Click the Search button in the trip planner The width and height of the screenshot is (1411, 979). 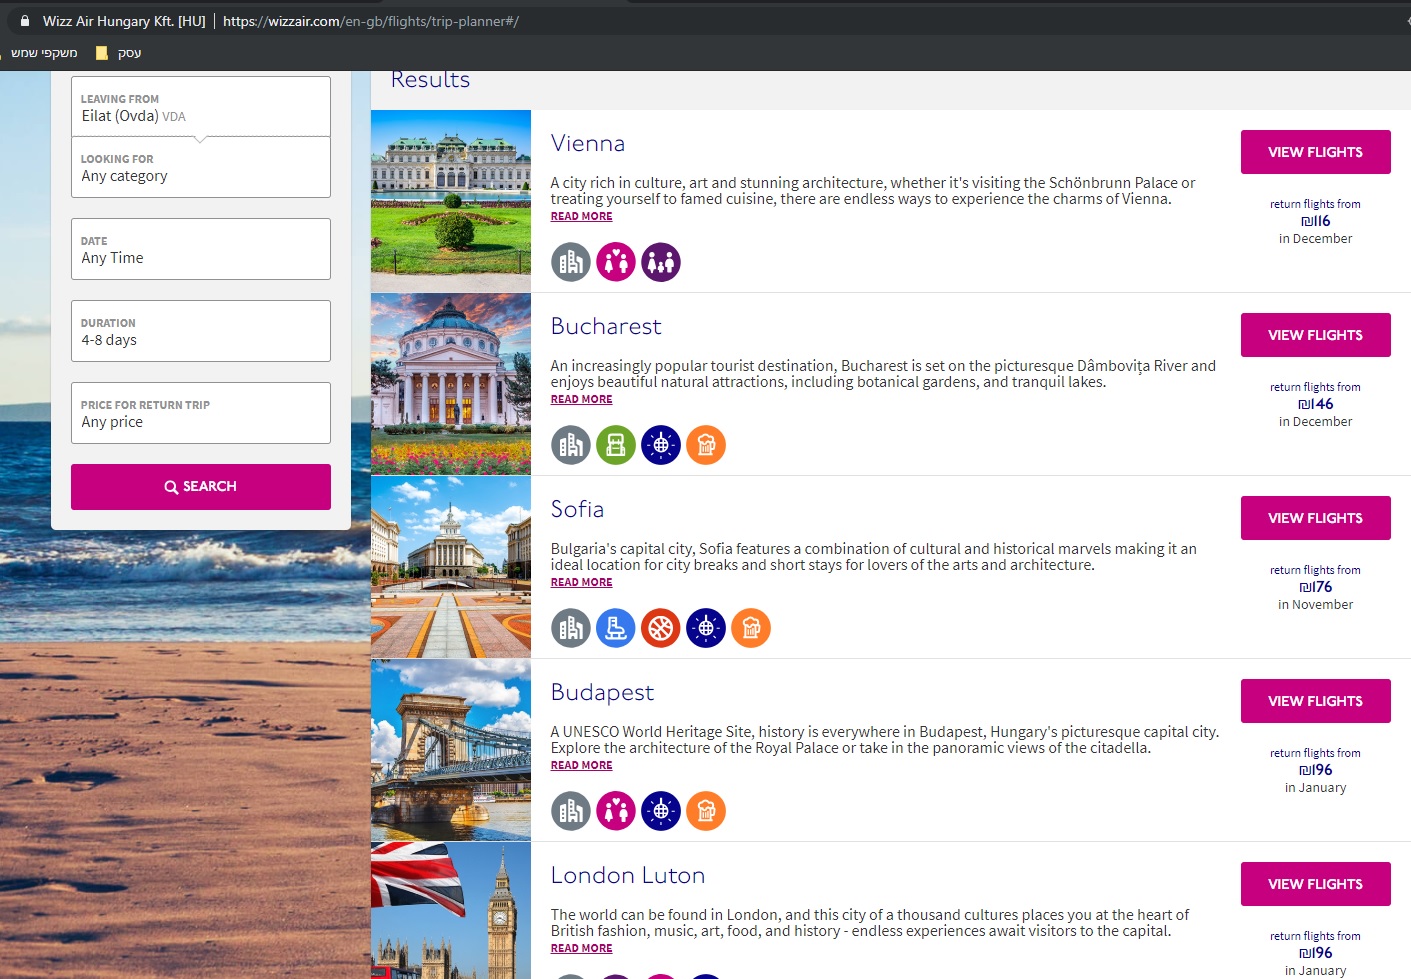(x=201, y=487)
